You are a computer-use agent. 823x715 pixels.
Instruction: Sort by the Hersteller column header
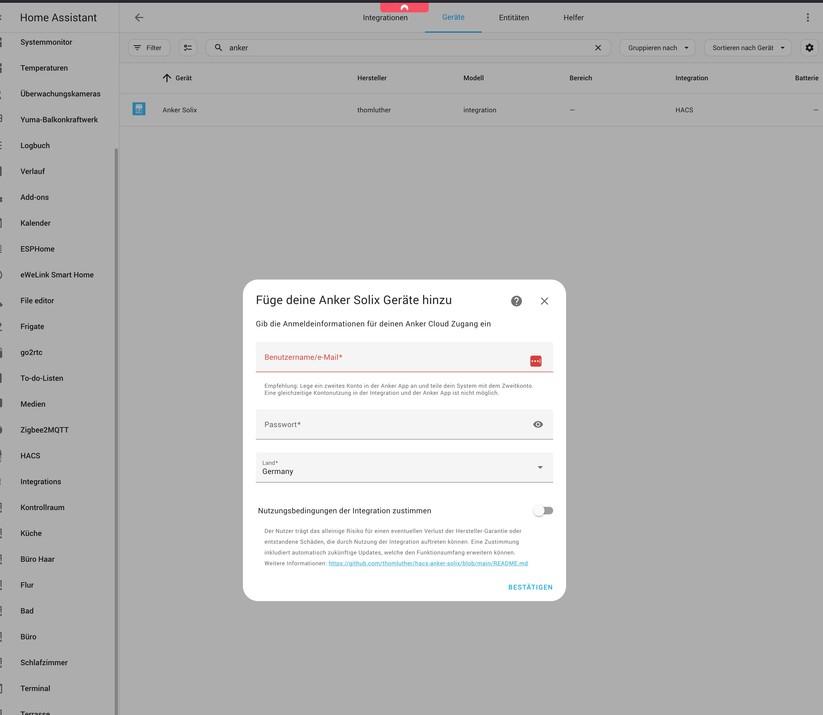click(x=372, y=78)
